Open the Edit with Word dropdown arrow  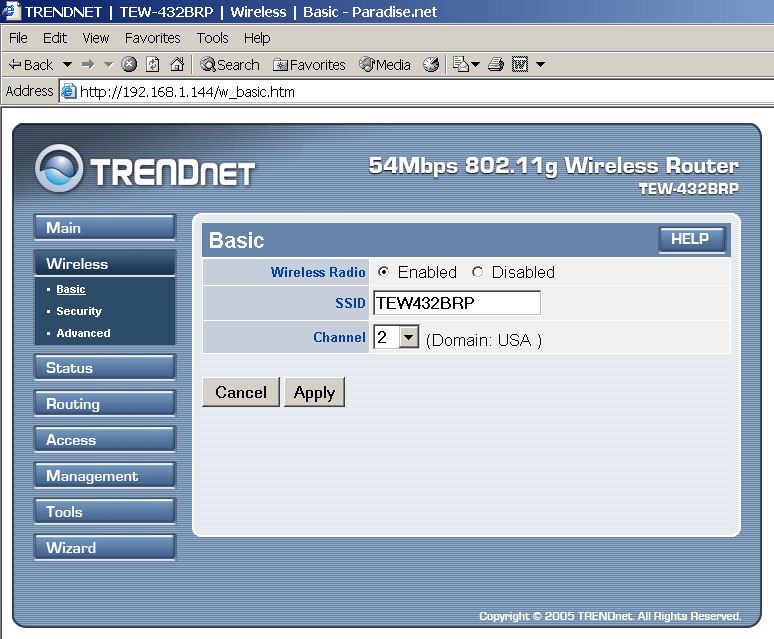tap(541, 65)
